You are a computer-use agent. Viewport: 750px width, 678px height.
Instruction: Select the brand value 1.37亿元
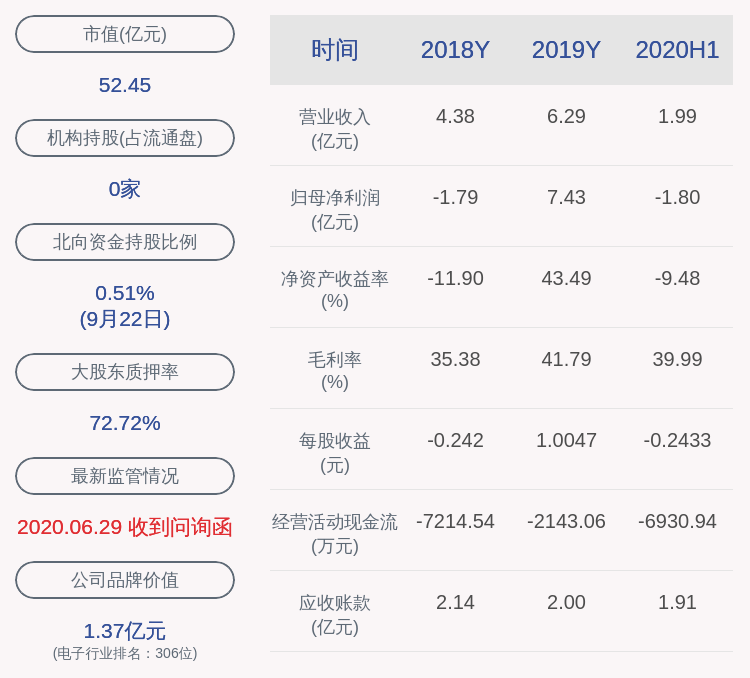125,631
